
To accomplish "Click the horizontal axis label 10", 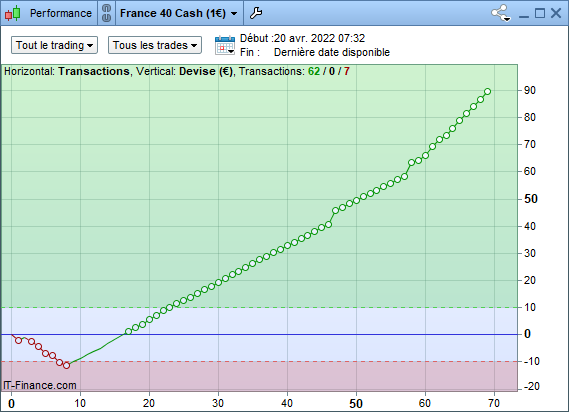I will point(80,403).
